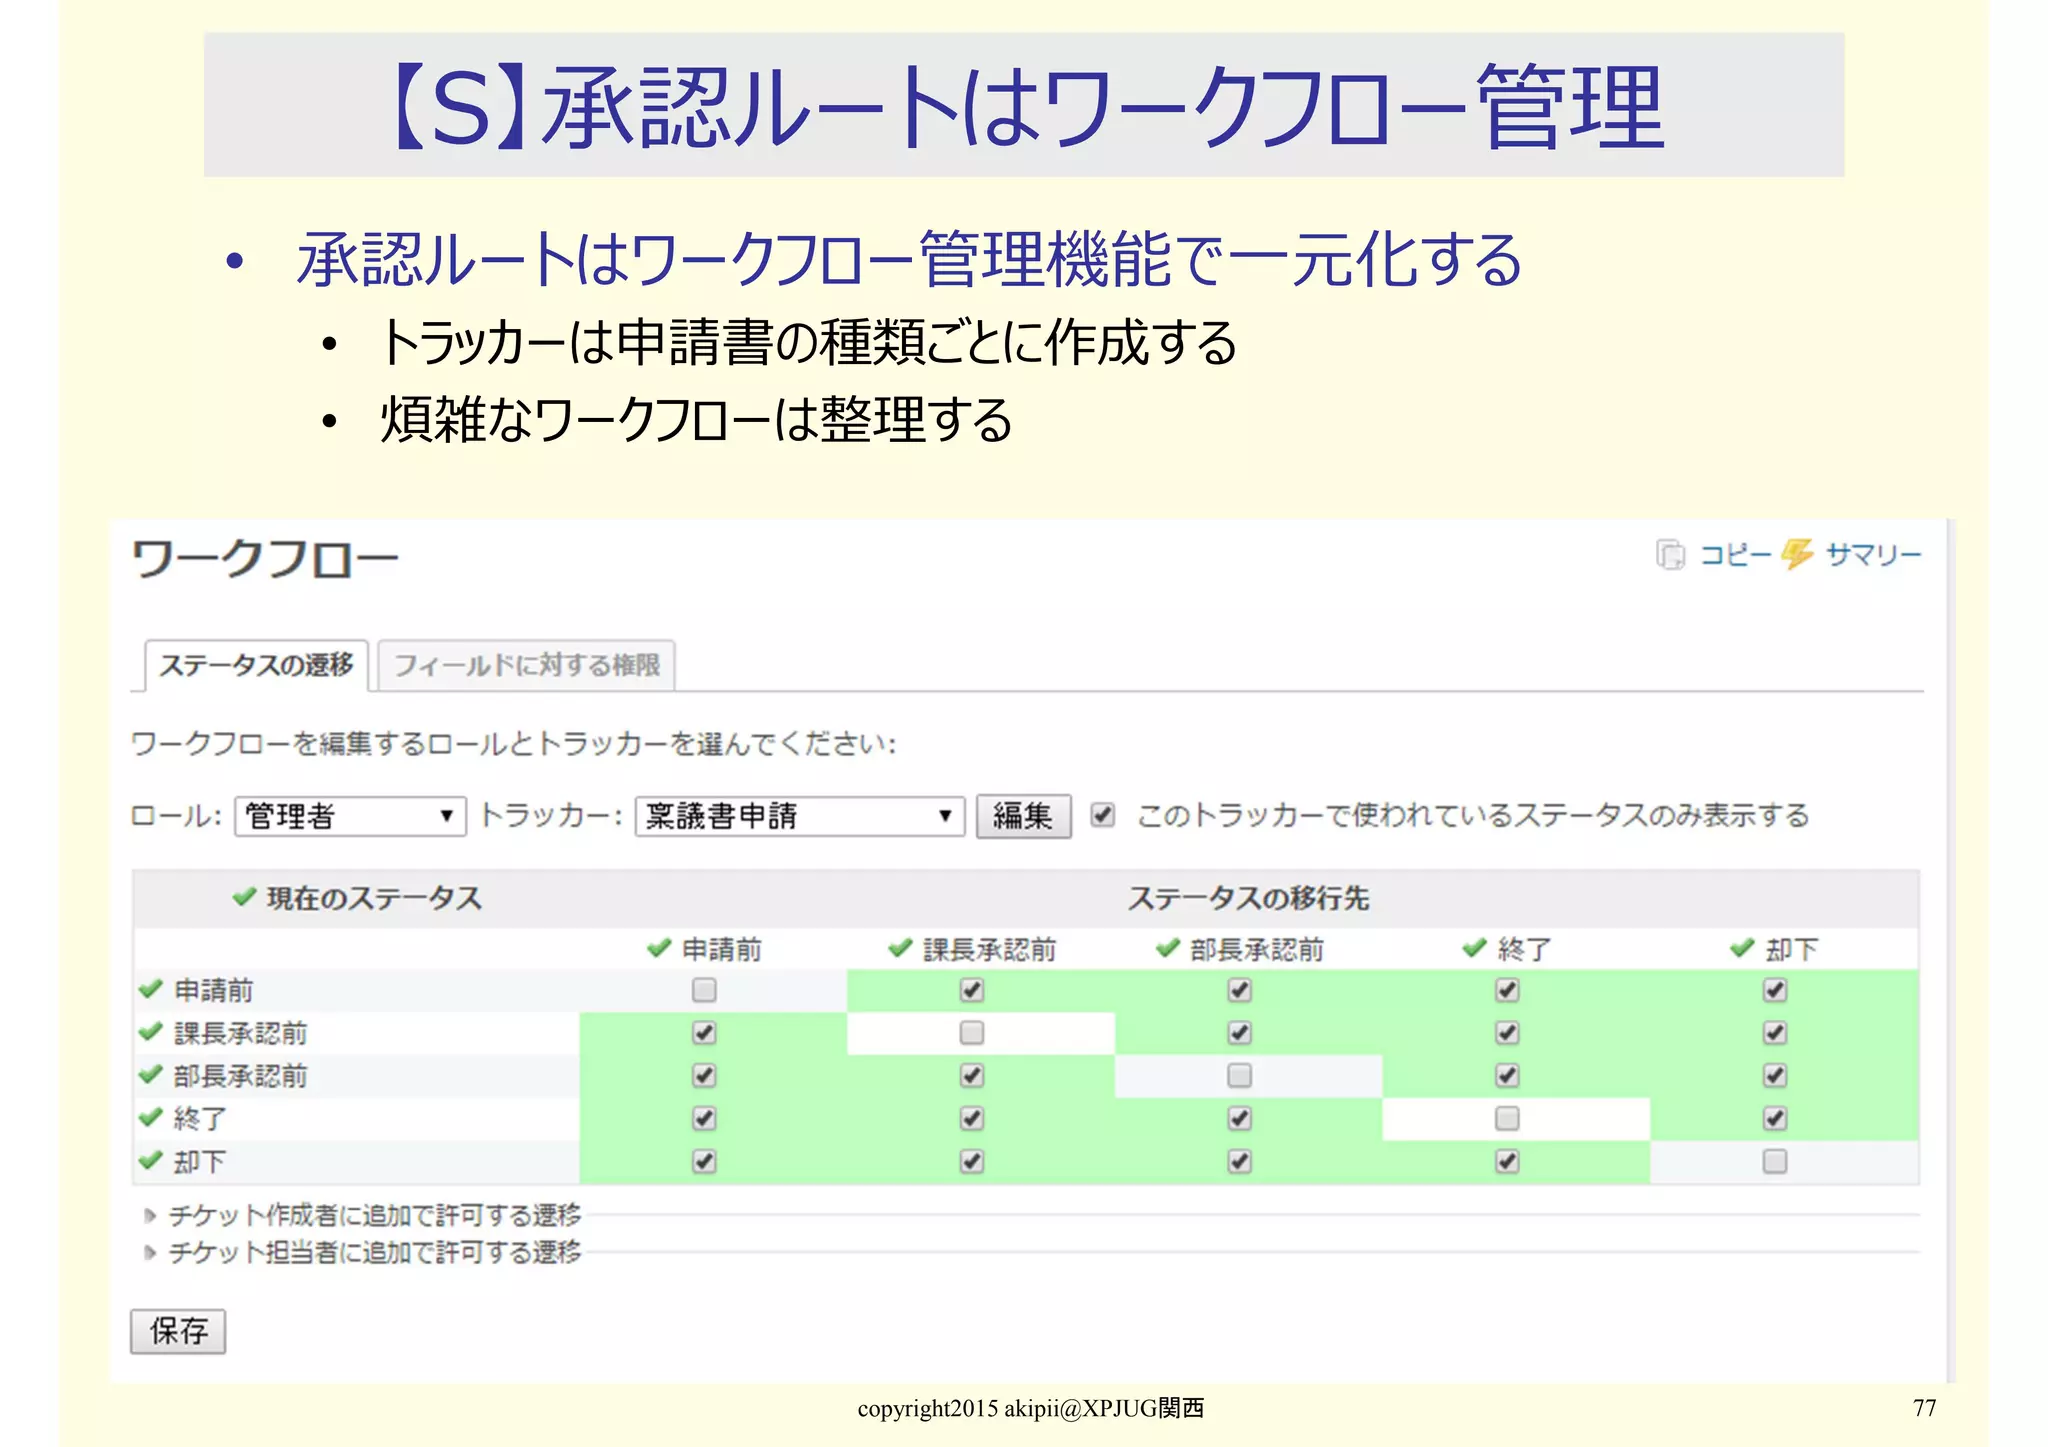
Task: Click the 保存 button
Action: pos(178,1331)
